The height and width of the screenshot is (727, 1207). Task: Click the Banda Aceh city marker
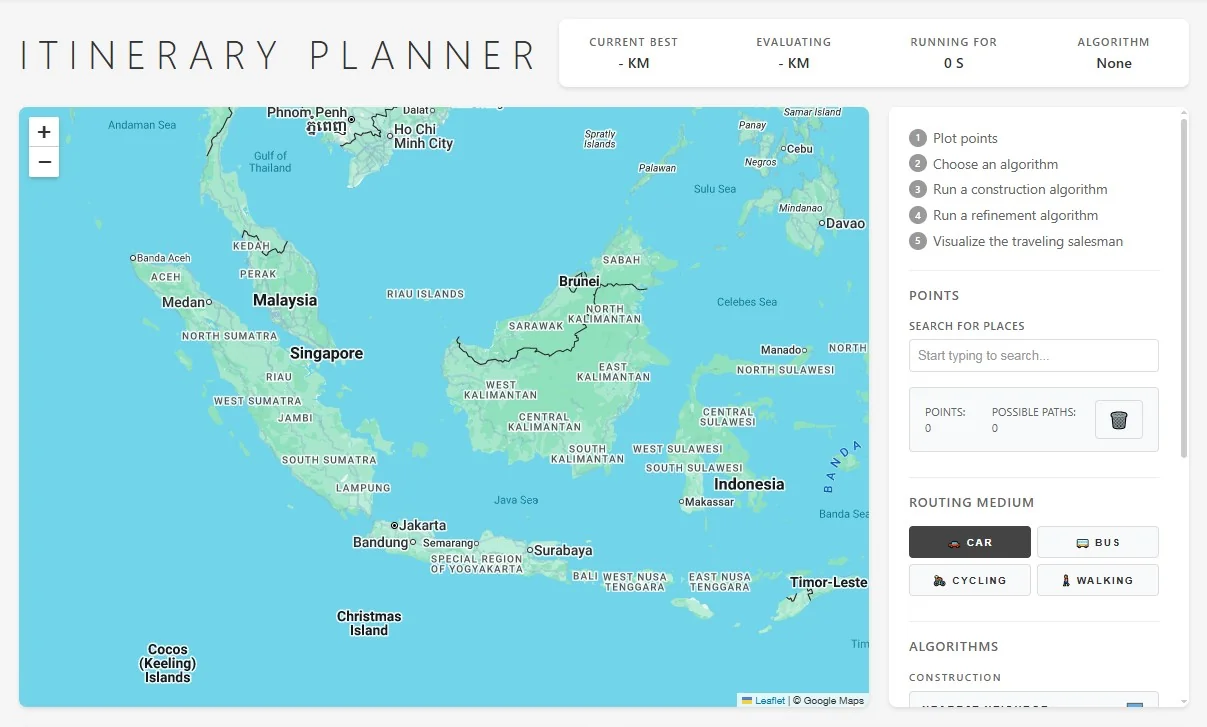point(133,258)
